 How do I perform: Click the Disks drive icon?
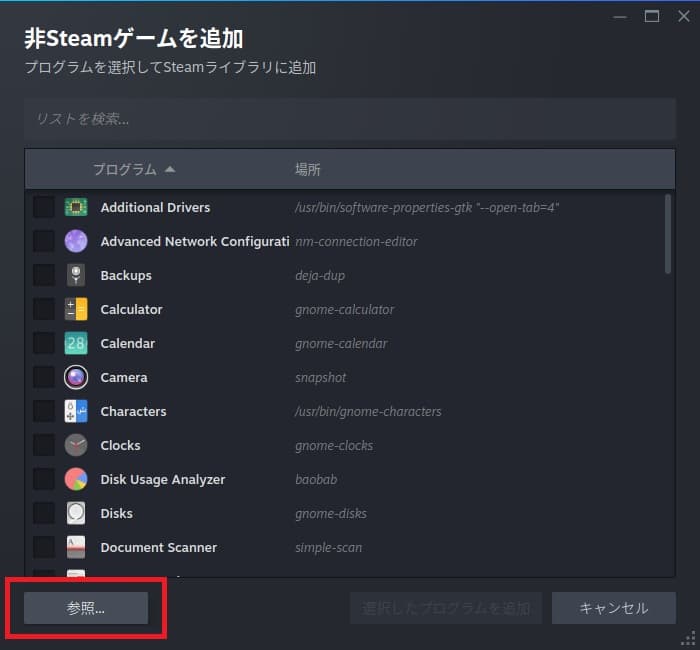(x=76, y=513)
